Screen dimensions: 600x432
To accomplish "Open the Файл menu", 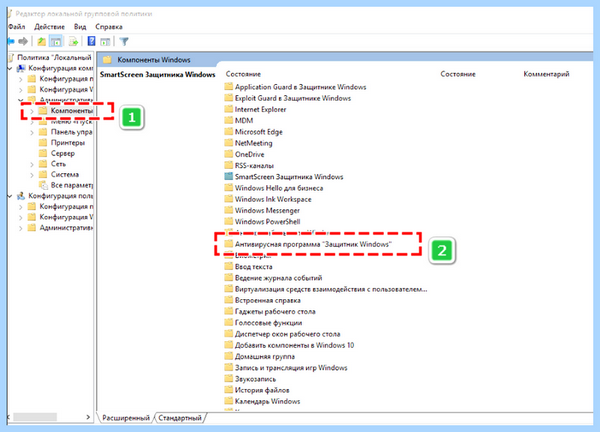I will (16, 27).
